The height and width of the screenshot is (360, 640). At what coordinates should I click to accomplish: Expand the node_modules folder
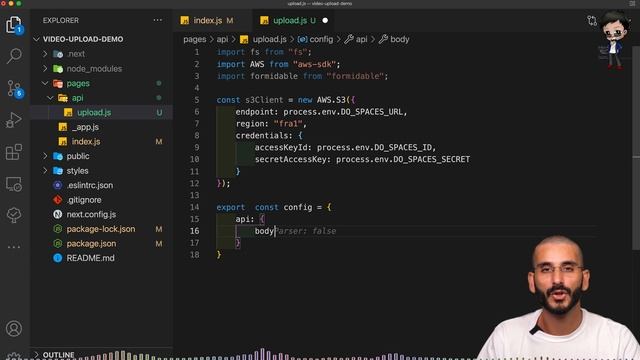[45, 69]
